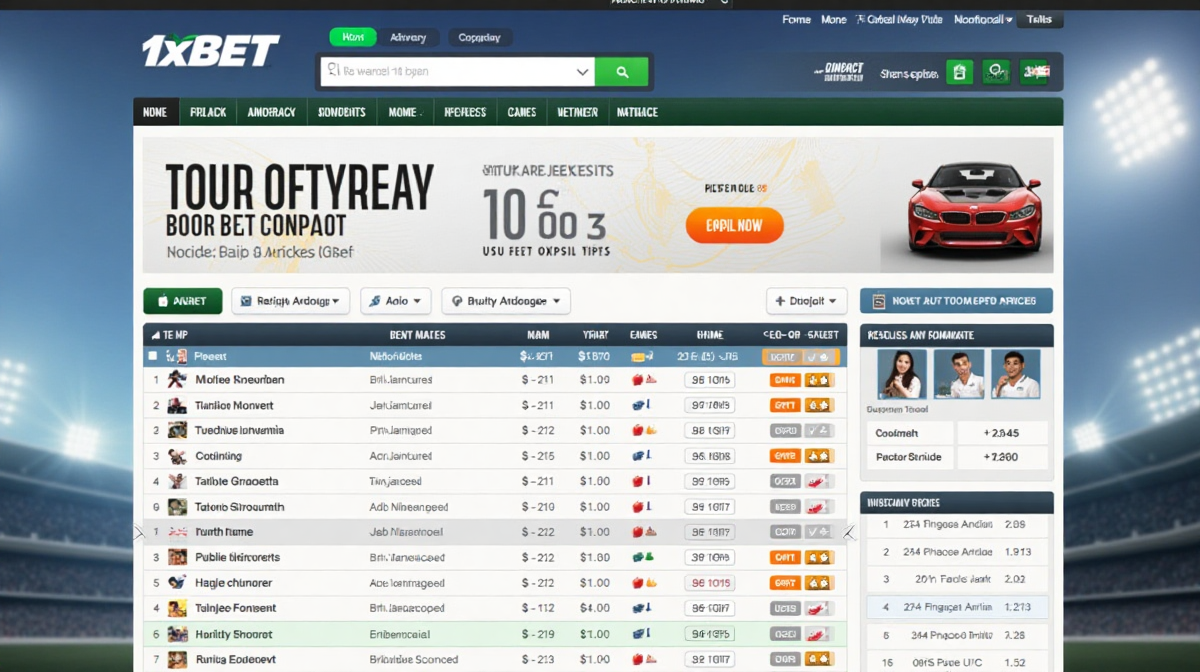Viewport: 1200px width, 672px height.
Task: Click the woman's avatar thumbnail in the sidebar
Action: pyautogui.click(x=902, y=374)
